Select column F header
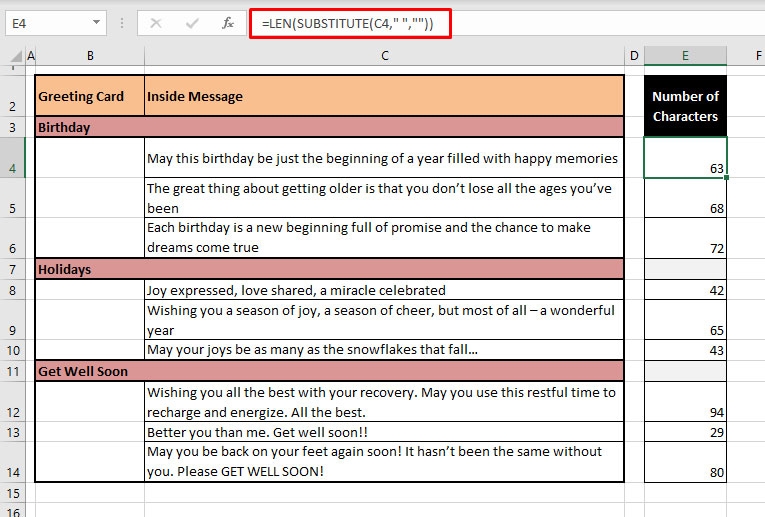Screen dimensions: 765x517 (746, 56)
